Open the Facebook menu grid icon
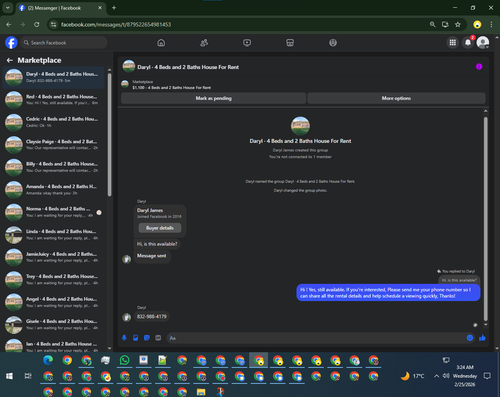Image resolution: width=500 pixels, height=397 pixels. [x=453, y=43]
